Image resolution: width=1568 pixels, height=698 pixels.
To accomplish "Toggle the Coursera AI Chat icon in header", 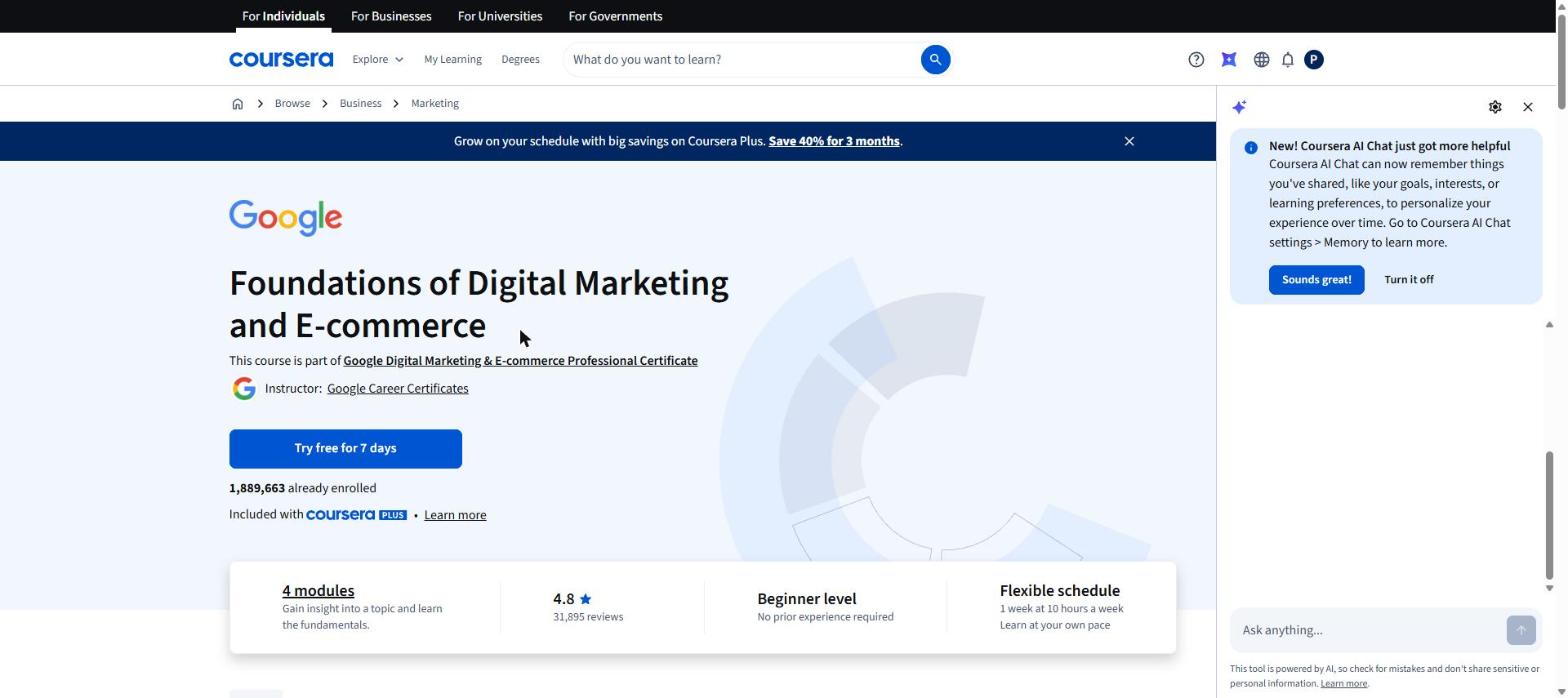I will click(1229, 60).
